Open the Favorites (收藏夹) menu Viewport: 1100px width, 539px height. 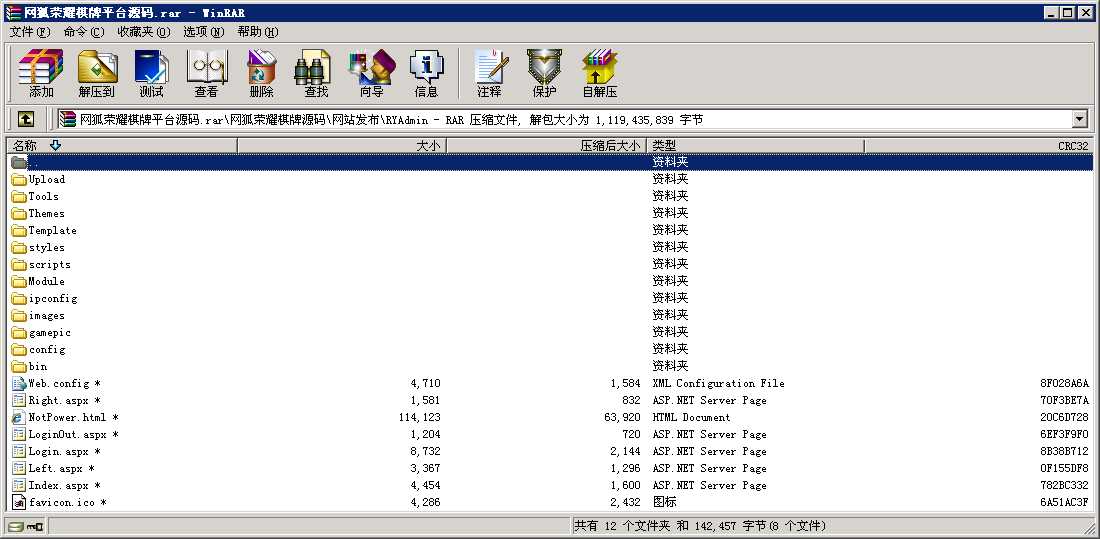144,32
